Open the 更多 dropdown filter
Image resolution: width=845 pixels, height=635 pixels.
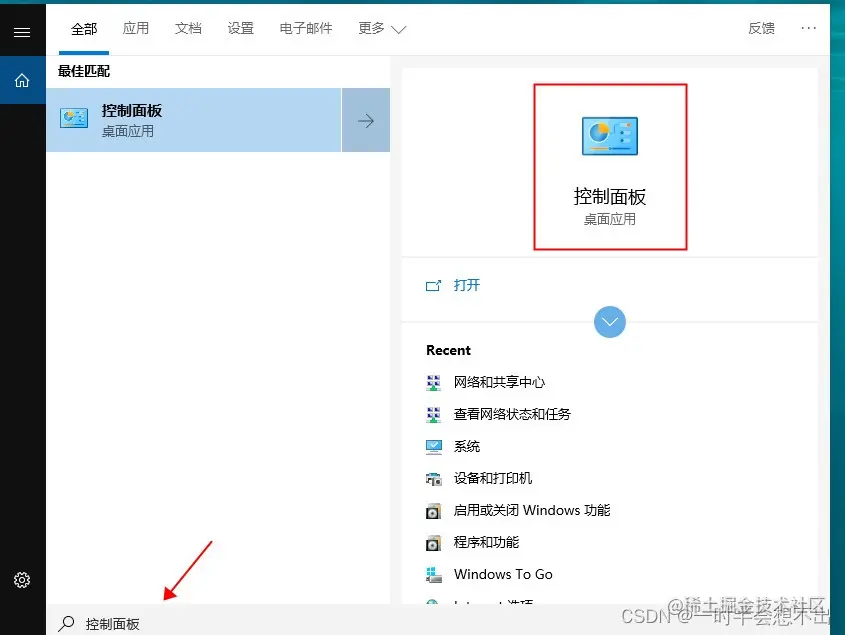point(382,28)
